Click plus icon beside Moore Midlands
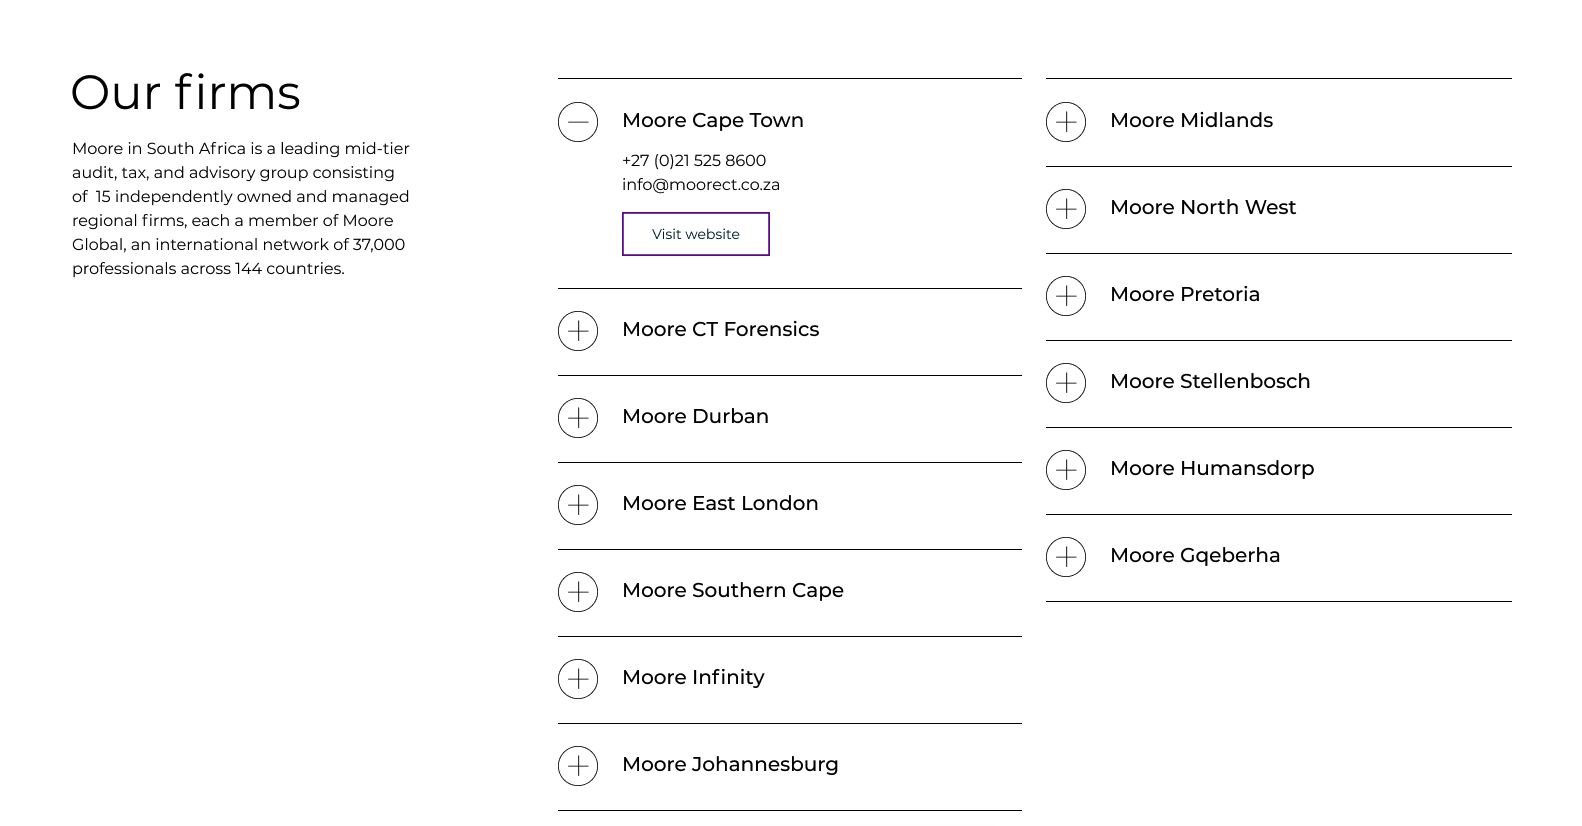Image resolution: width=1582 pixels, height=826 pixels. (1066, 122)
